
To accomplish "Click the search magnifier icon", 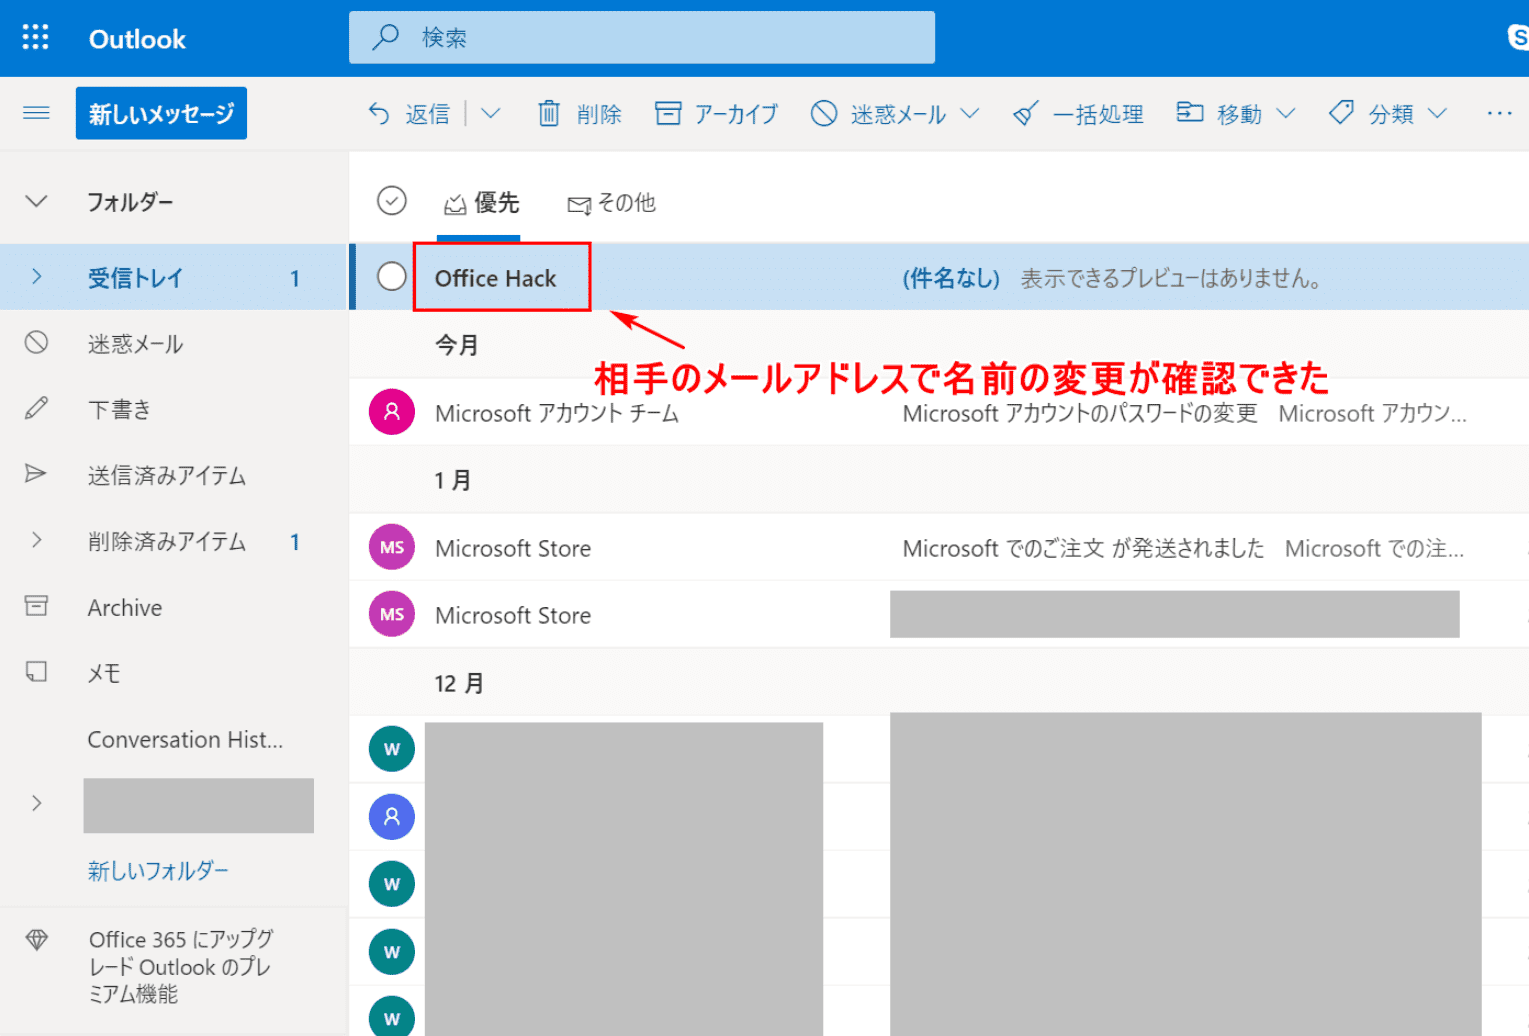I will pos(385,38).
